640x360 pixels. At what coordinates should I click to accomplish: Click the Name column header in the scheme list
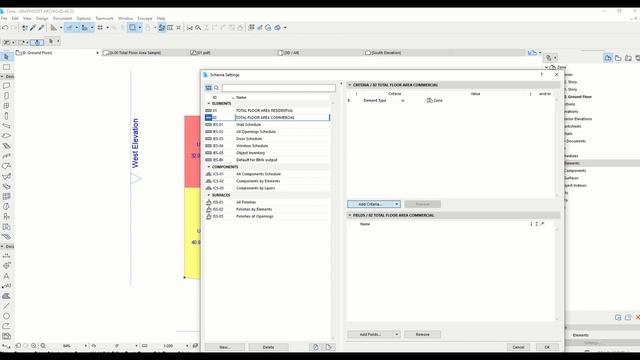click(x=241, y=98)
